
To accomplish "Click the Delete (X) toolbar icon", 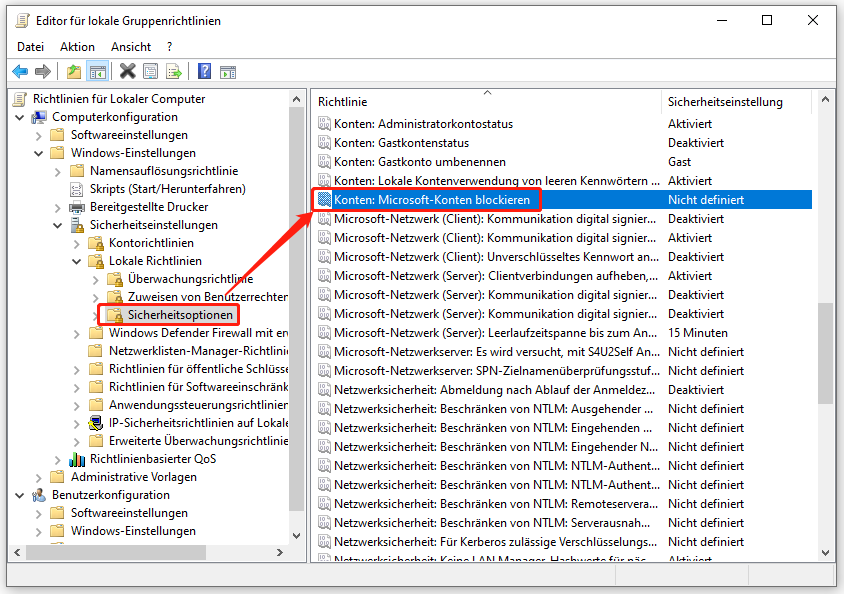I will coord(125,71).
